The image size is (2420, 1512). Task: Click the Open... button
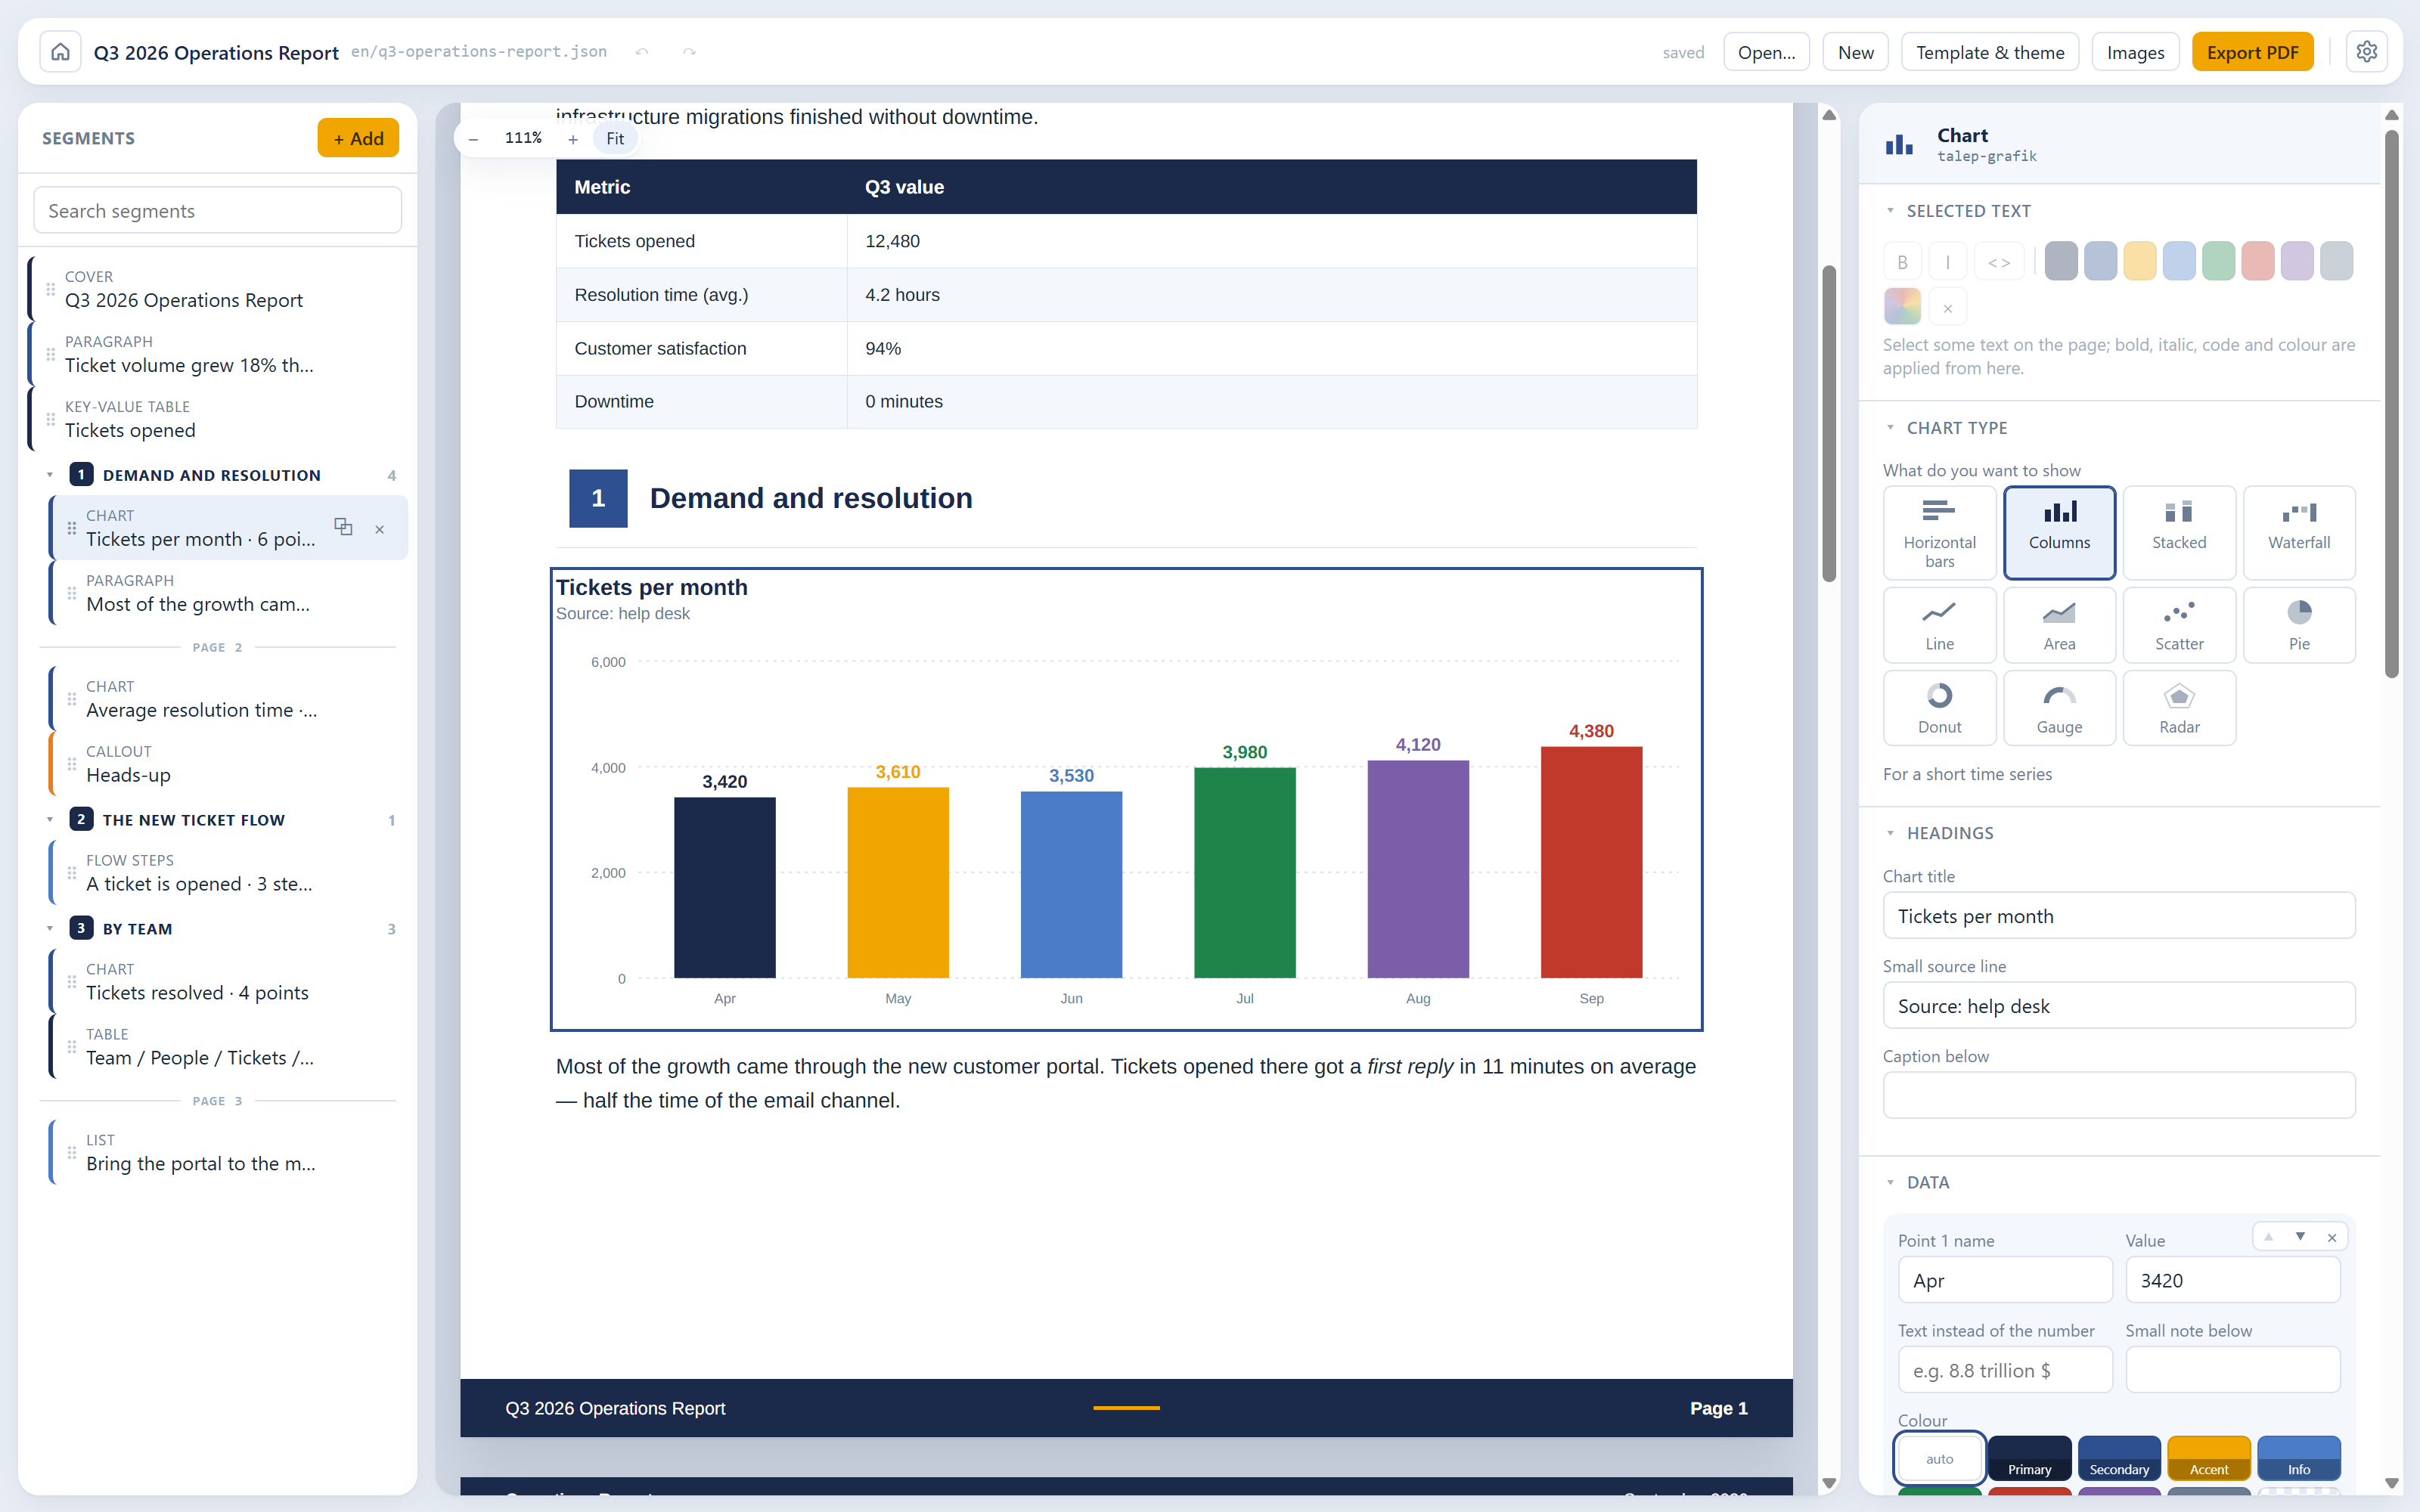1766,52
